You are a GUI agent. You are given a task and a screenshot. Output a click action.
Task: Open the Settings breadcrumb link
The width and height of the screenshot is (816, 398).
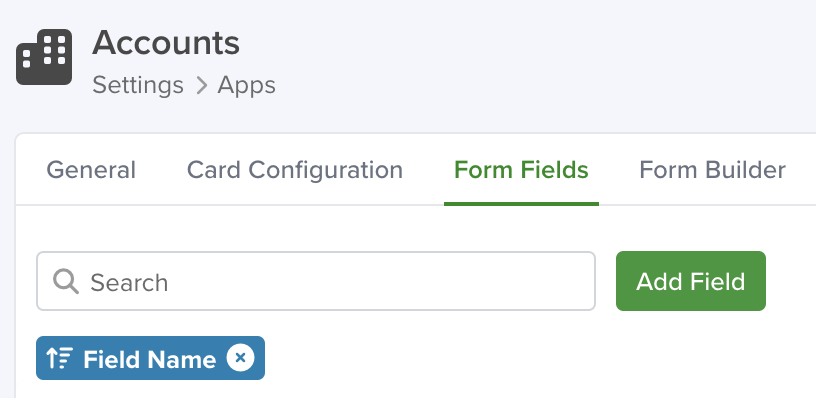point(138,85)
